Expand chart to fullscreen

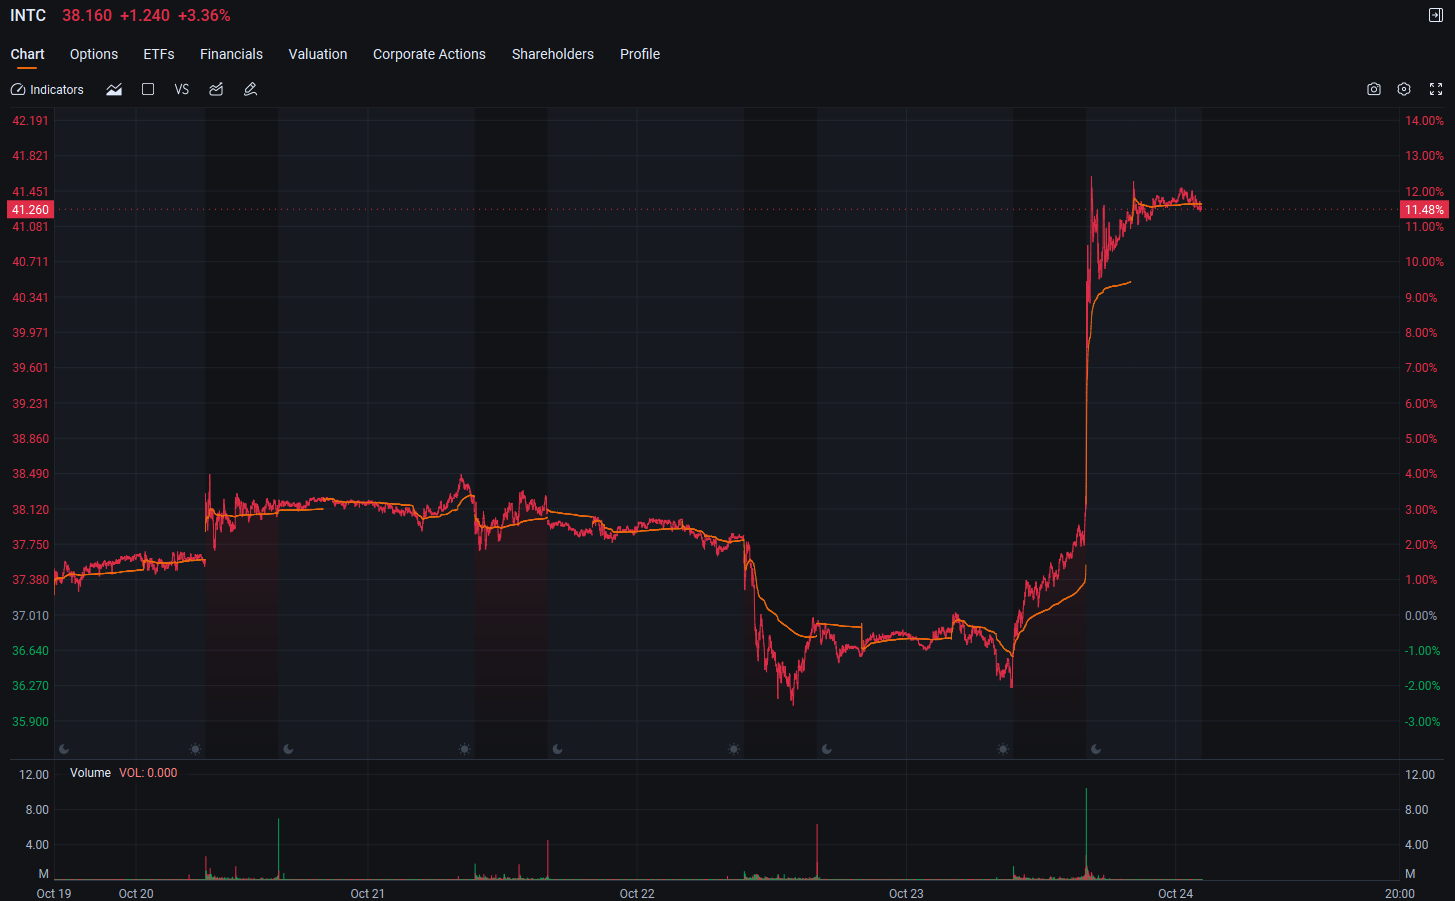coord(1436,89)
